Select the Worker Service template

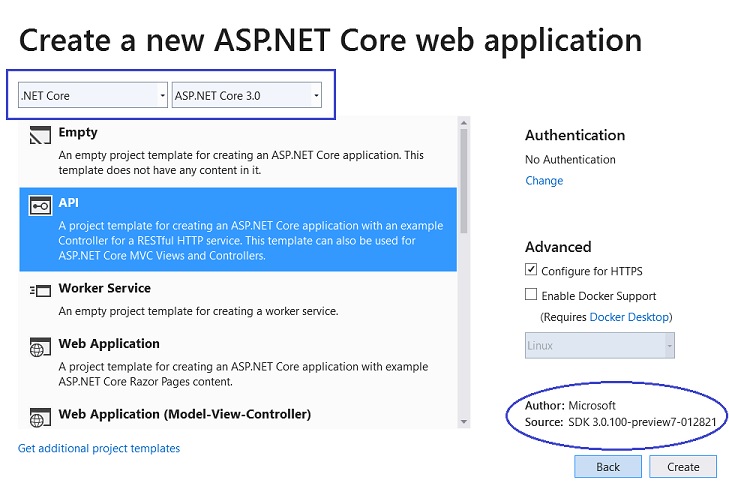point(238,300)
